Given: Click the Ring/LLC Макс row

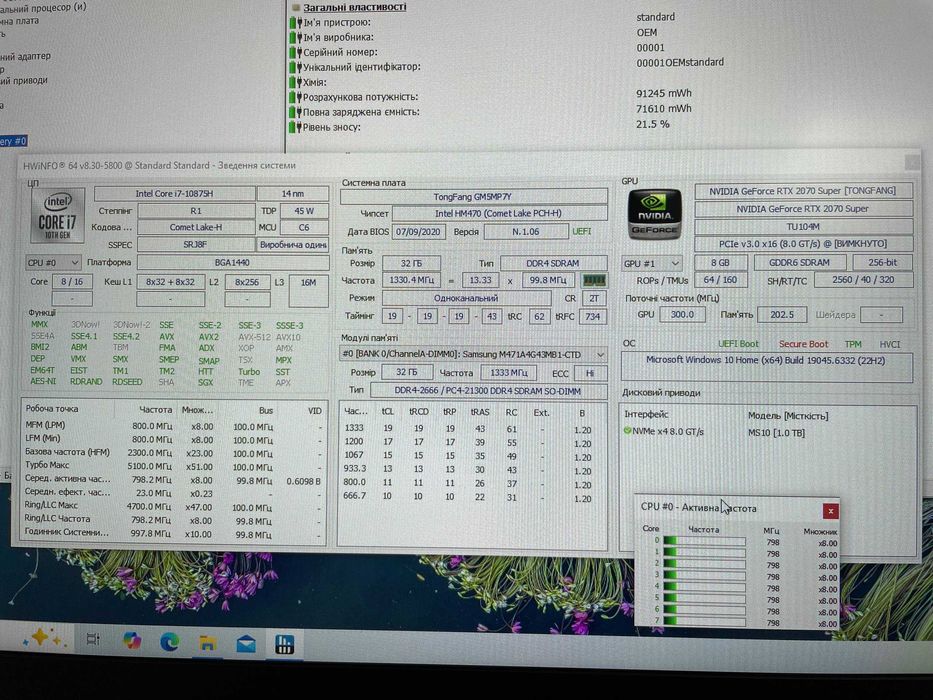Looking at the screenshot, I should coord(174,507).
